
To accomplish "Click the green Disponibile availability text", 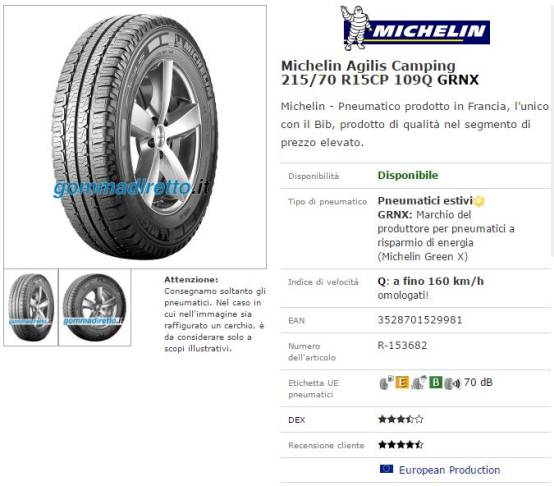I will (x=408, y=175).
